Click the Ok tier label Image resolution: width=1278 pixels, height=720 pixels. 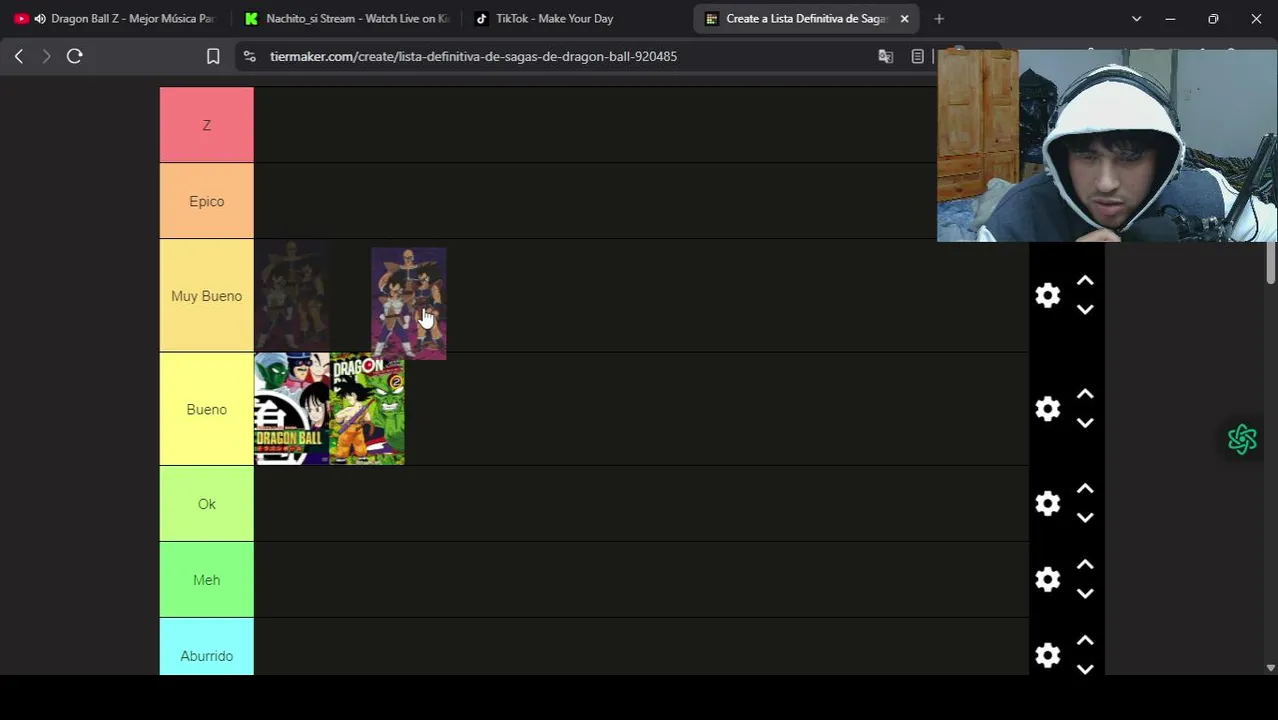207,504
